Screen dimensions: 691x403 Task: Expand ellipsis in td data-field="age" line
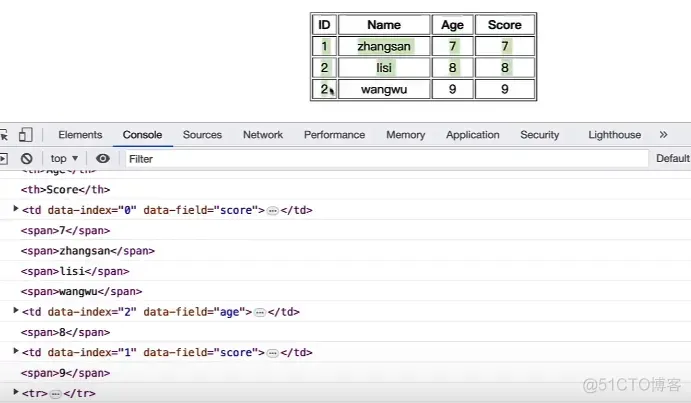click(260, 313)
